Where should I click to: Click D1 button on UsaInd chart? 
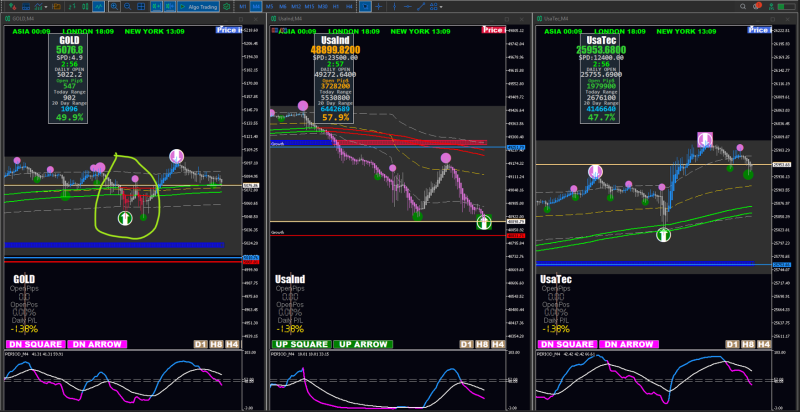click(466, 344)
